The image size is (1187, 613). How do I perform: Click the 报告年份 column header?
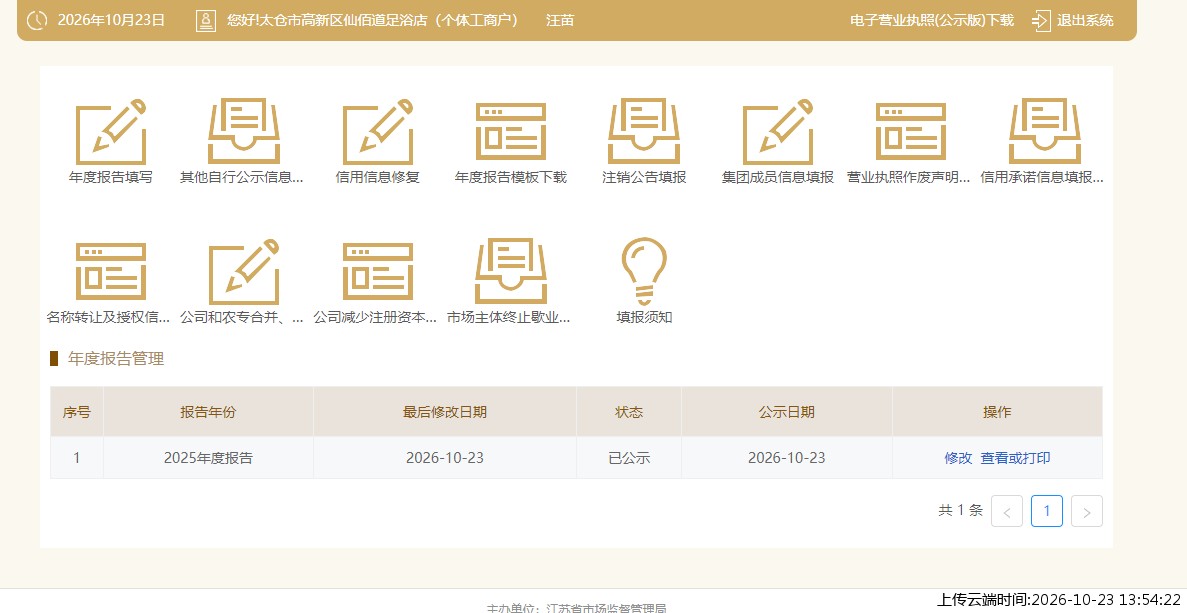click(x=208, y=412)
